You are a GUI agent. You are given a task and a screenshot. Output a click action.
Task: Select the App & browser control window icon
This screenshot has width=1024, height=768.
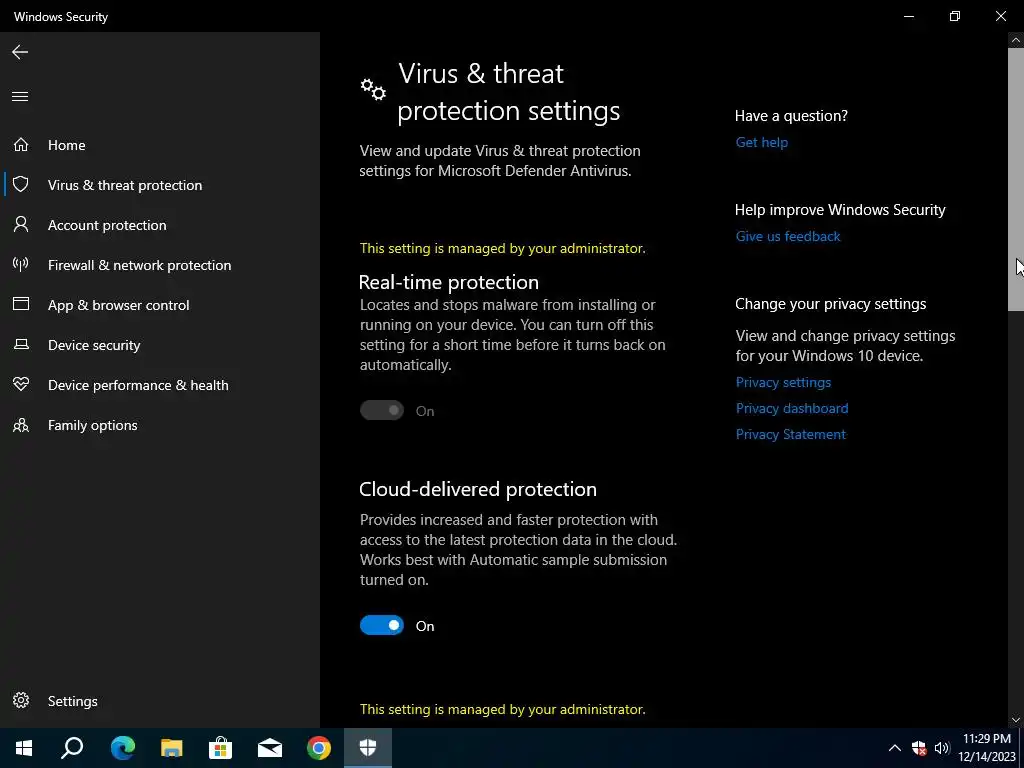21,304
